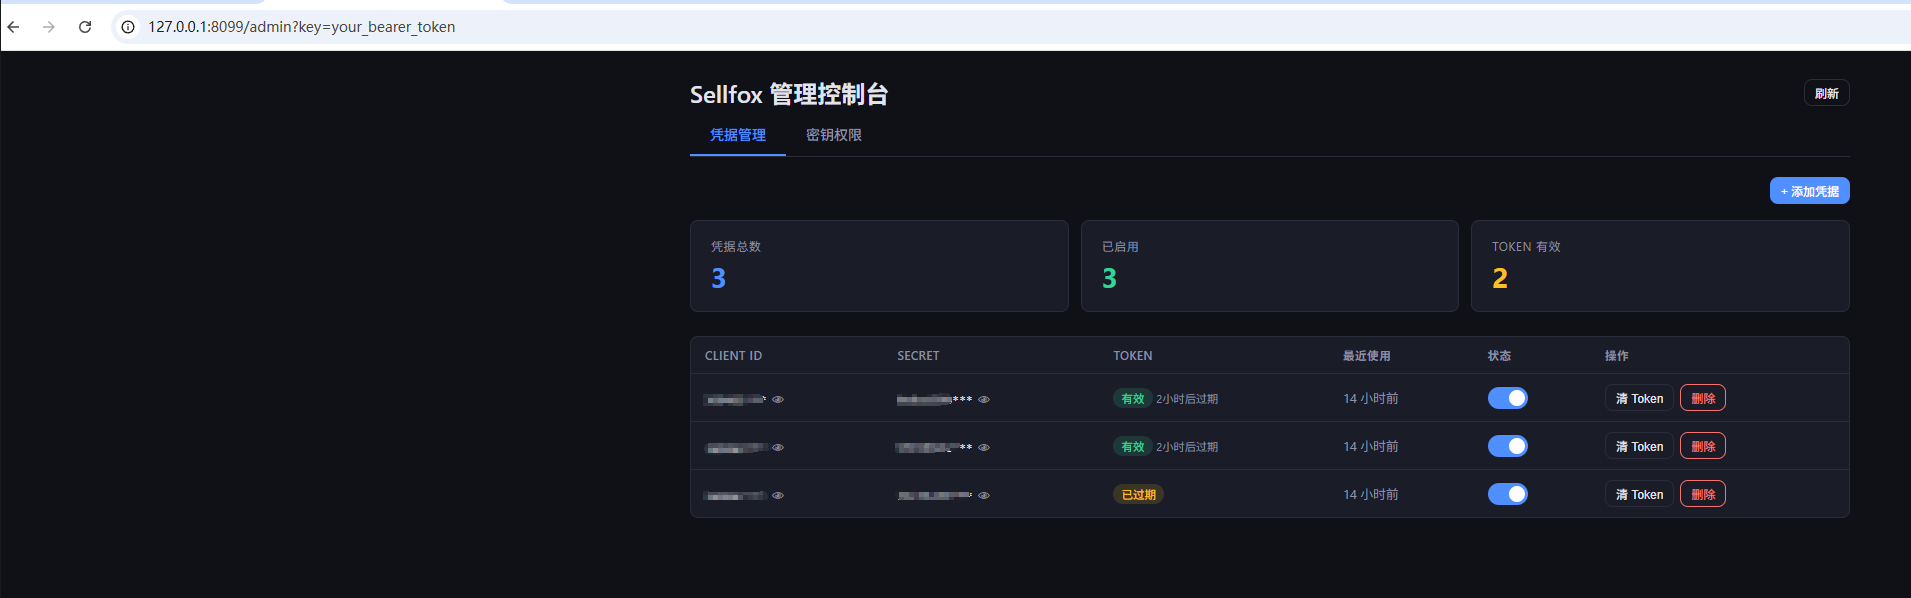Click 清 Token in the second credential row
The height and width of the screenshot is (598, 1911).
(x=1639, y=446)
